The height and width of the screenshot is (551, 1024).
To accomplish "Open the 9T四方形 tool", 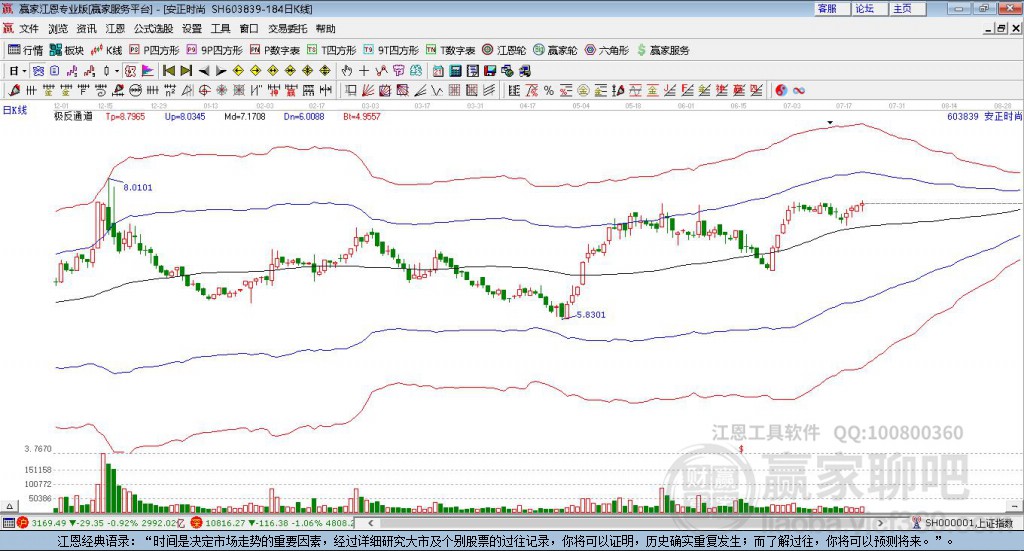I will point(391,50).
